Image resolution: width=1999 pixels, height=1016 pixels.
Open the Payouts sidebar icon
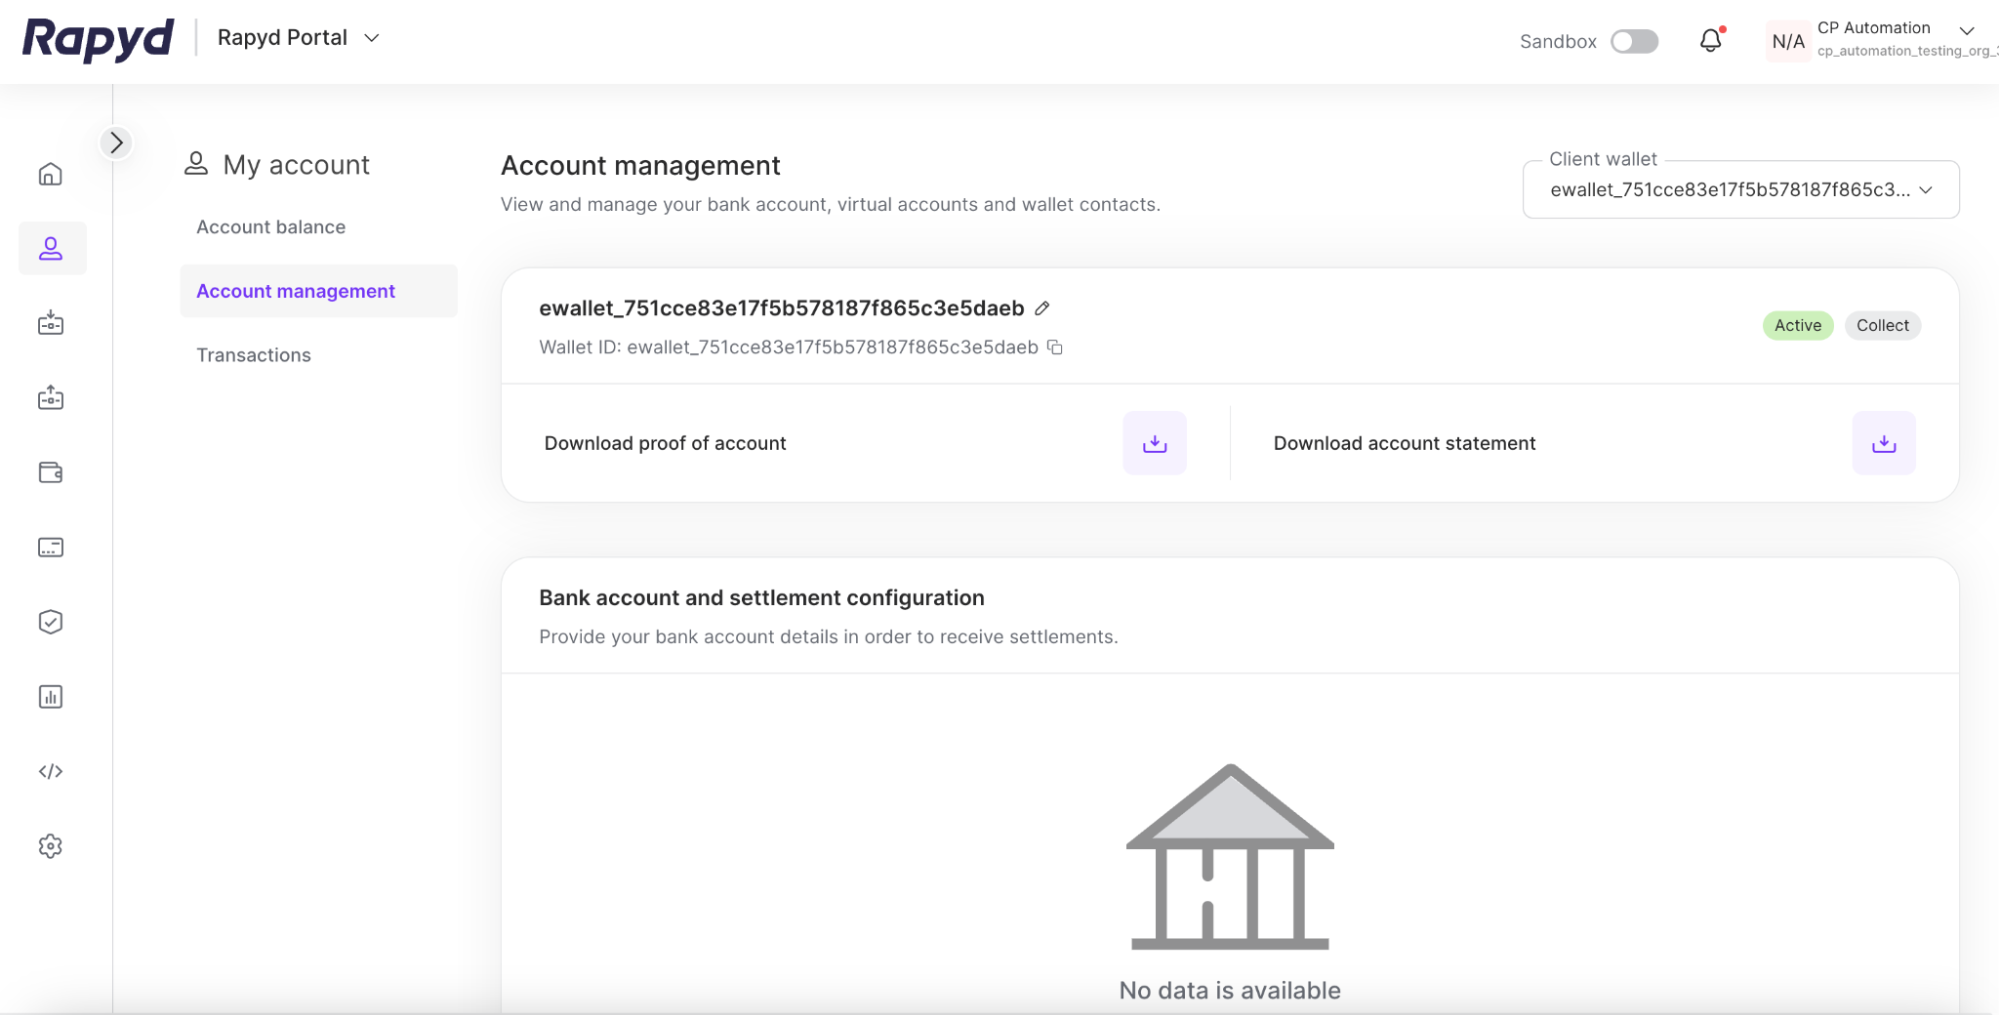[50, 398]
